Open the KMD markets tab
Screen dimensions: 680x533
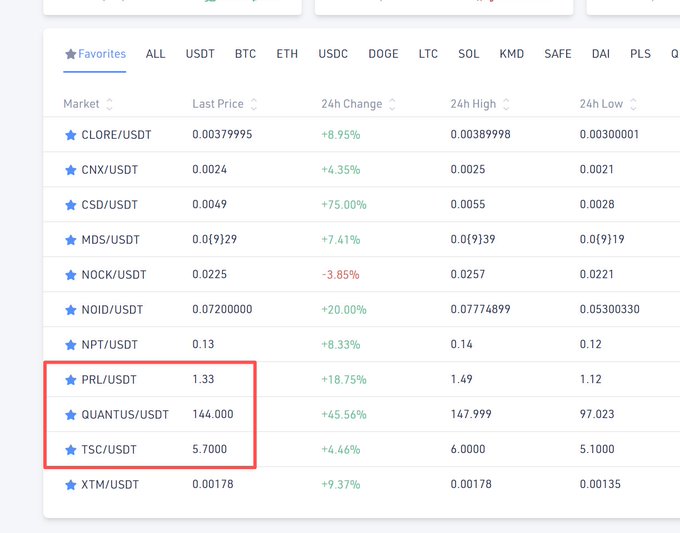(x=512, y=54)
